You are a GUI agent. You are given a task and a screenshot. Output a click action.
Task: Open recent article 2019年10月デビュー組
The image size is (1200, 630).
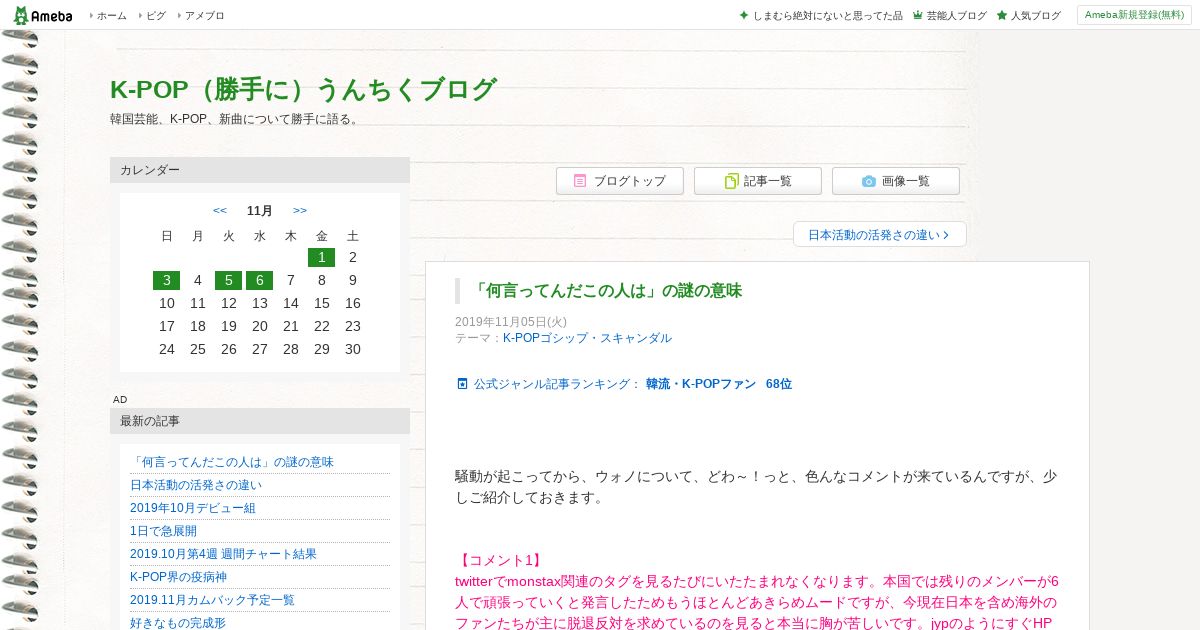tap(193, 508)
